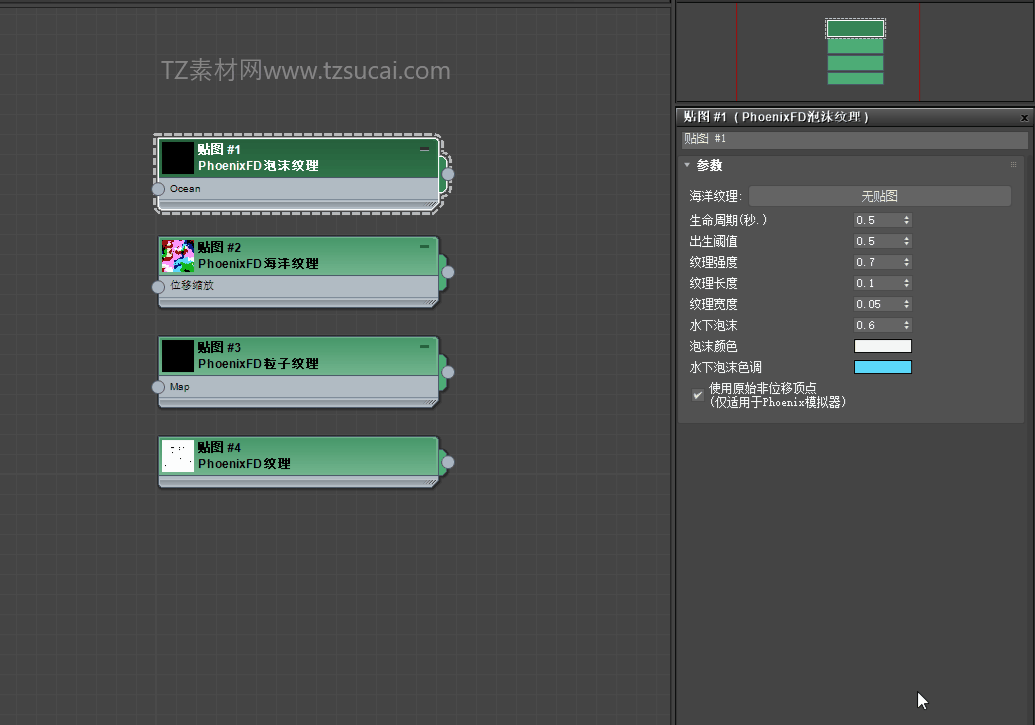Image resolution: width=1035 pixels, height=725 pixels.
Task: Click the output socket of 贴图 #1 node
Action: click(x=448, y=174)
